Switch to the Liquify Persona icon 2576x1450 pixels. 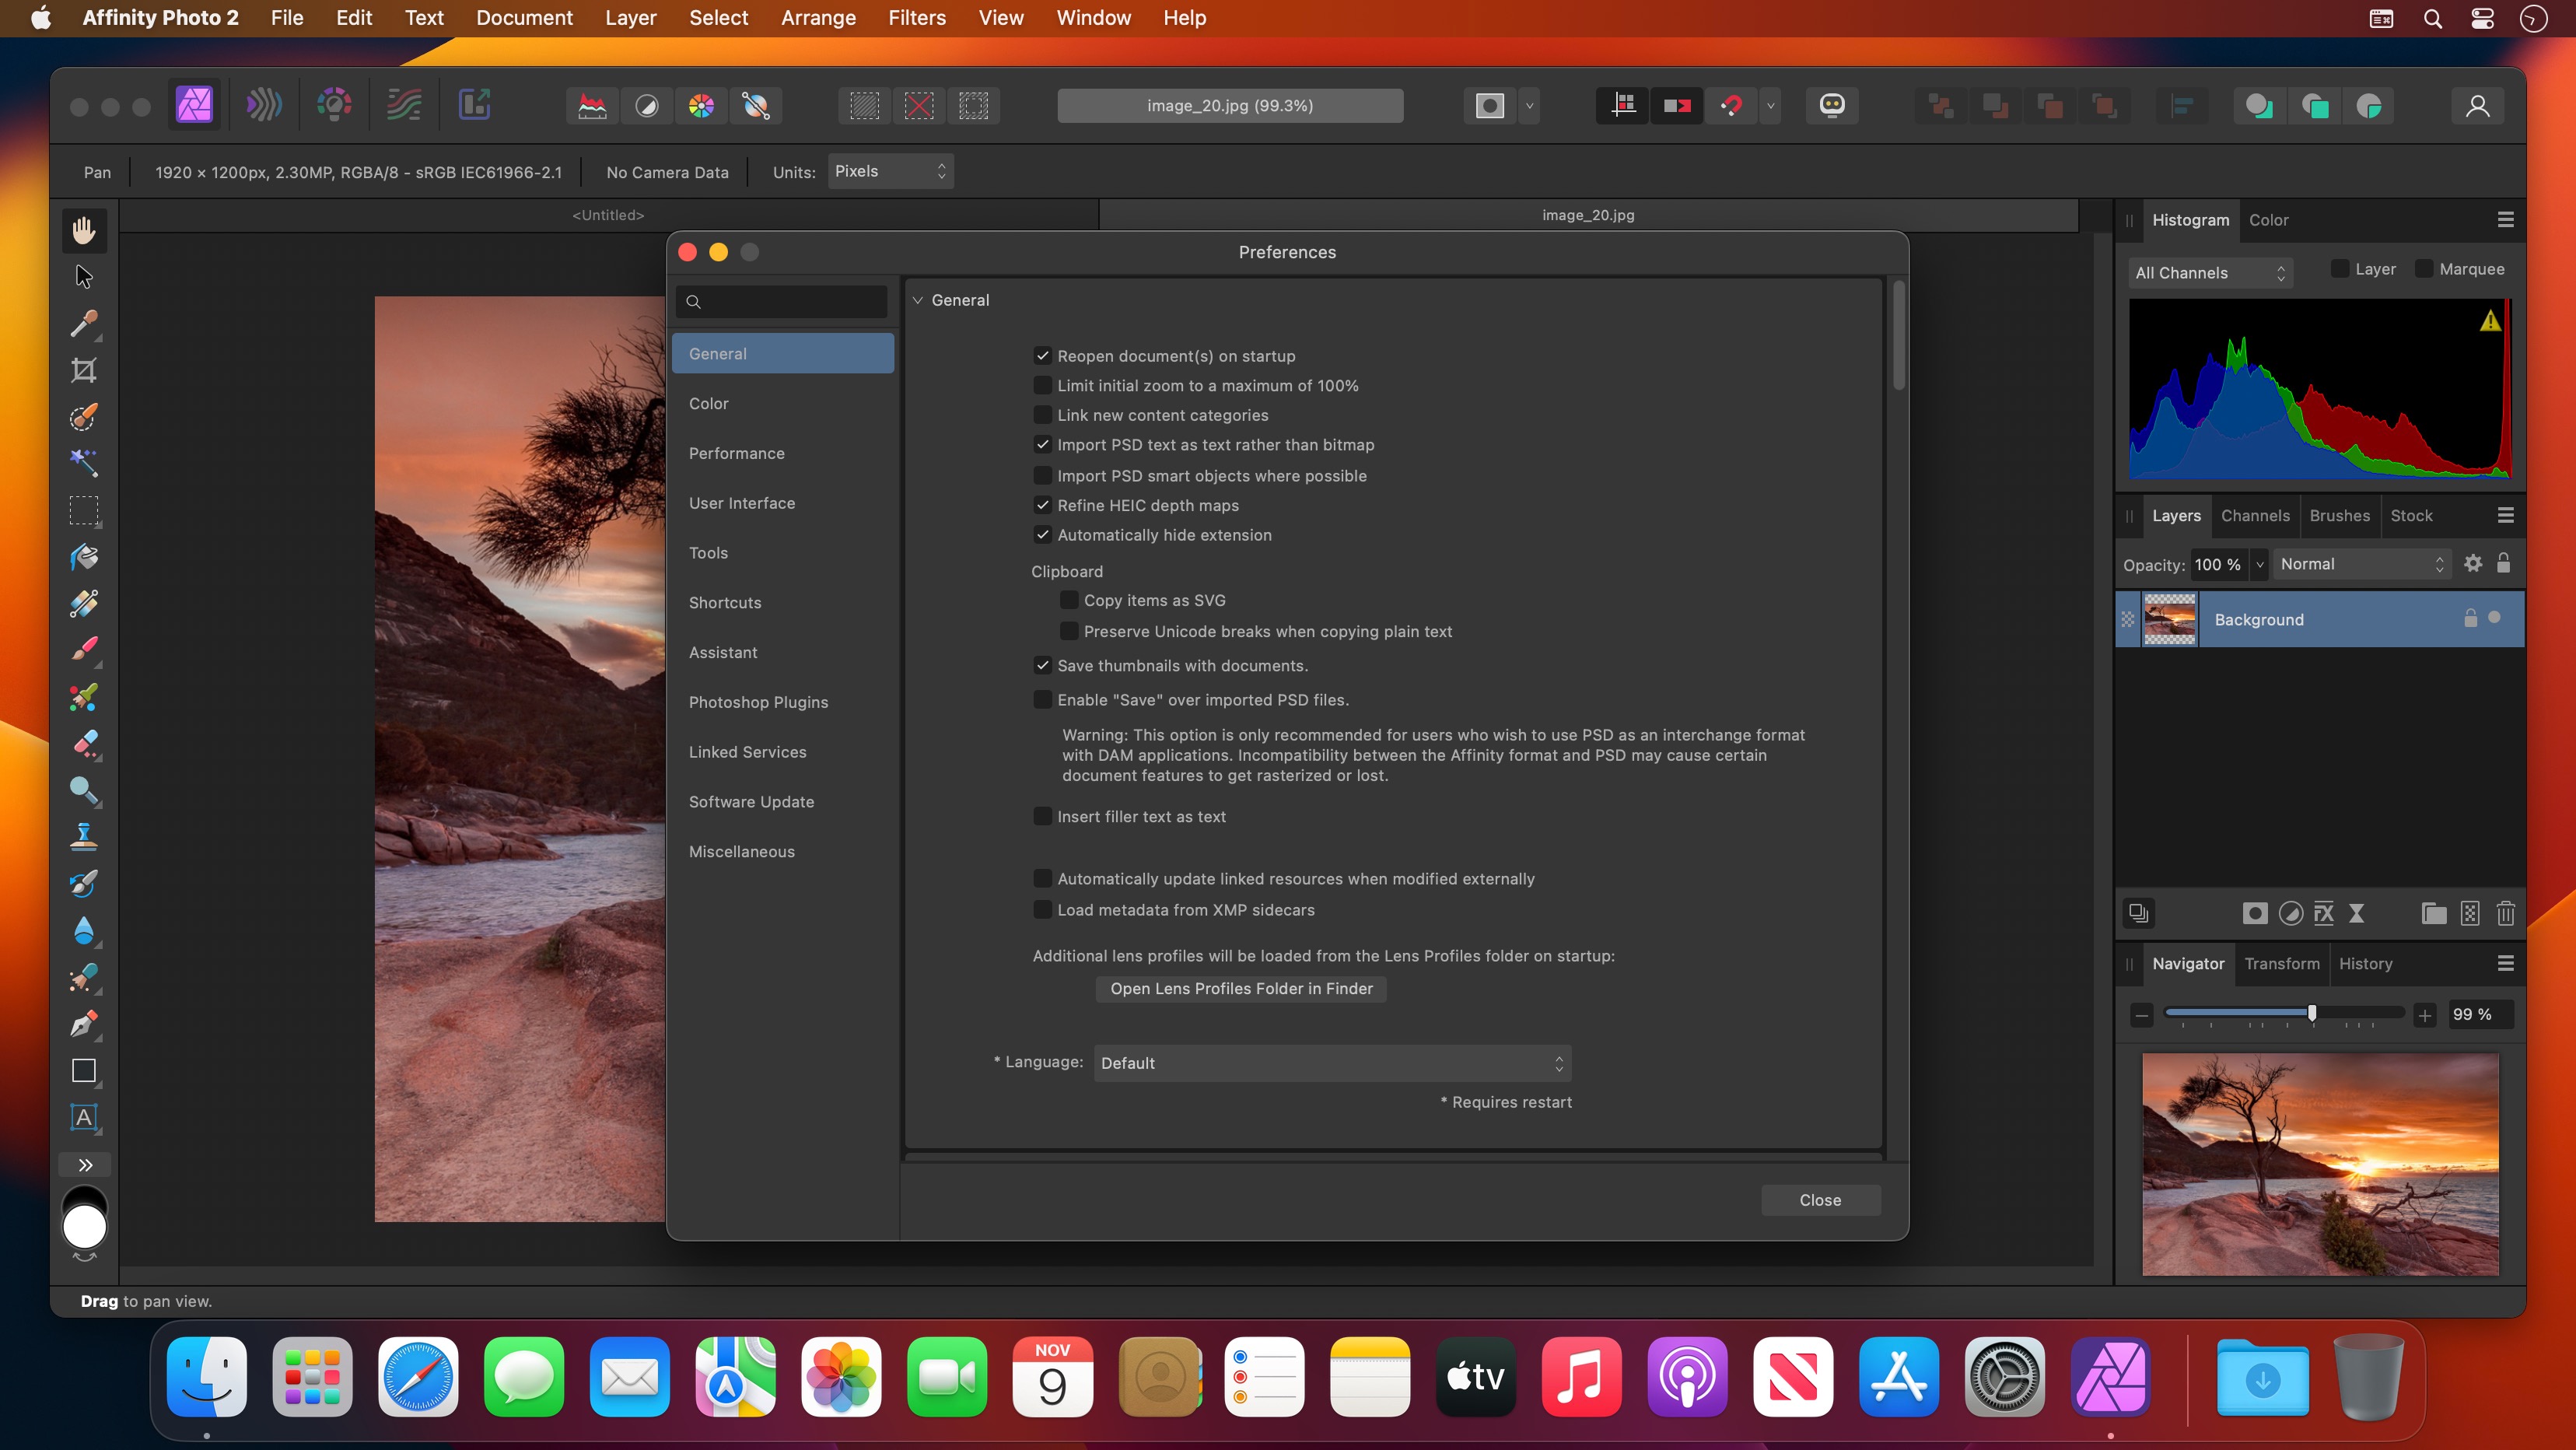point(264,105)
